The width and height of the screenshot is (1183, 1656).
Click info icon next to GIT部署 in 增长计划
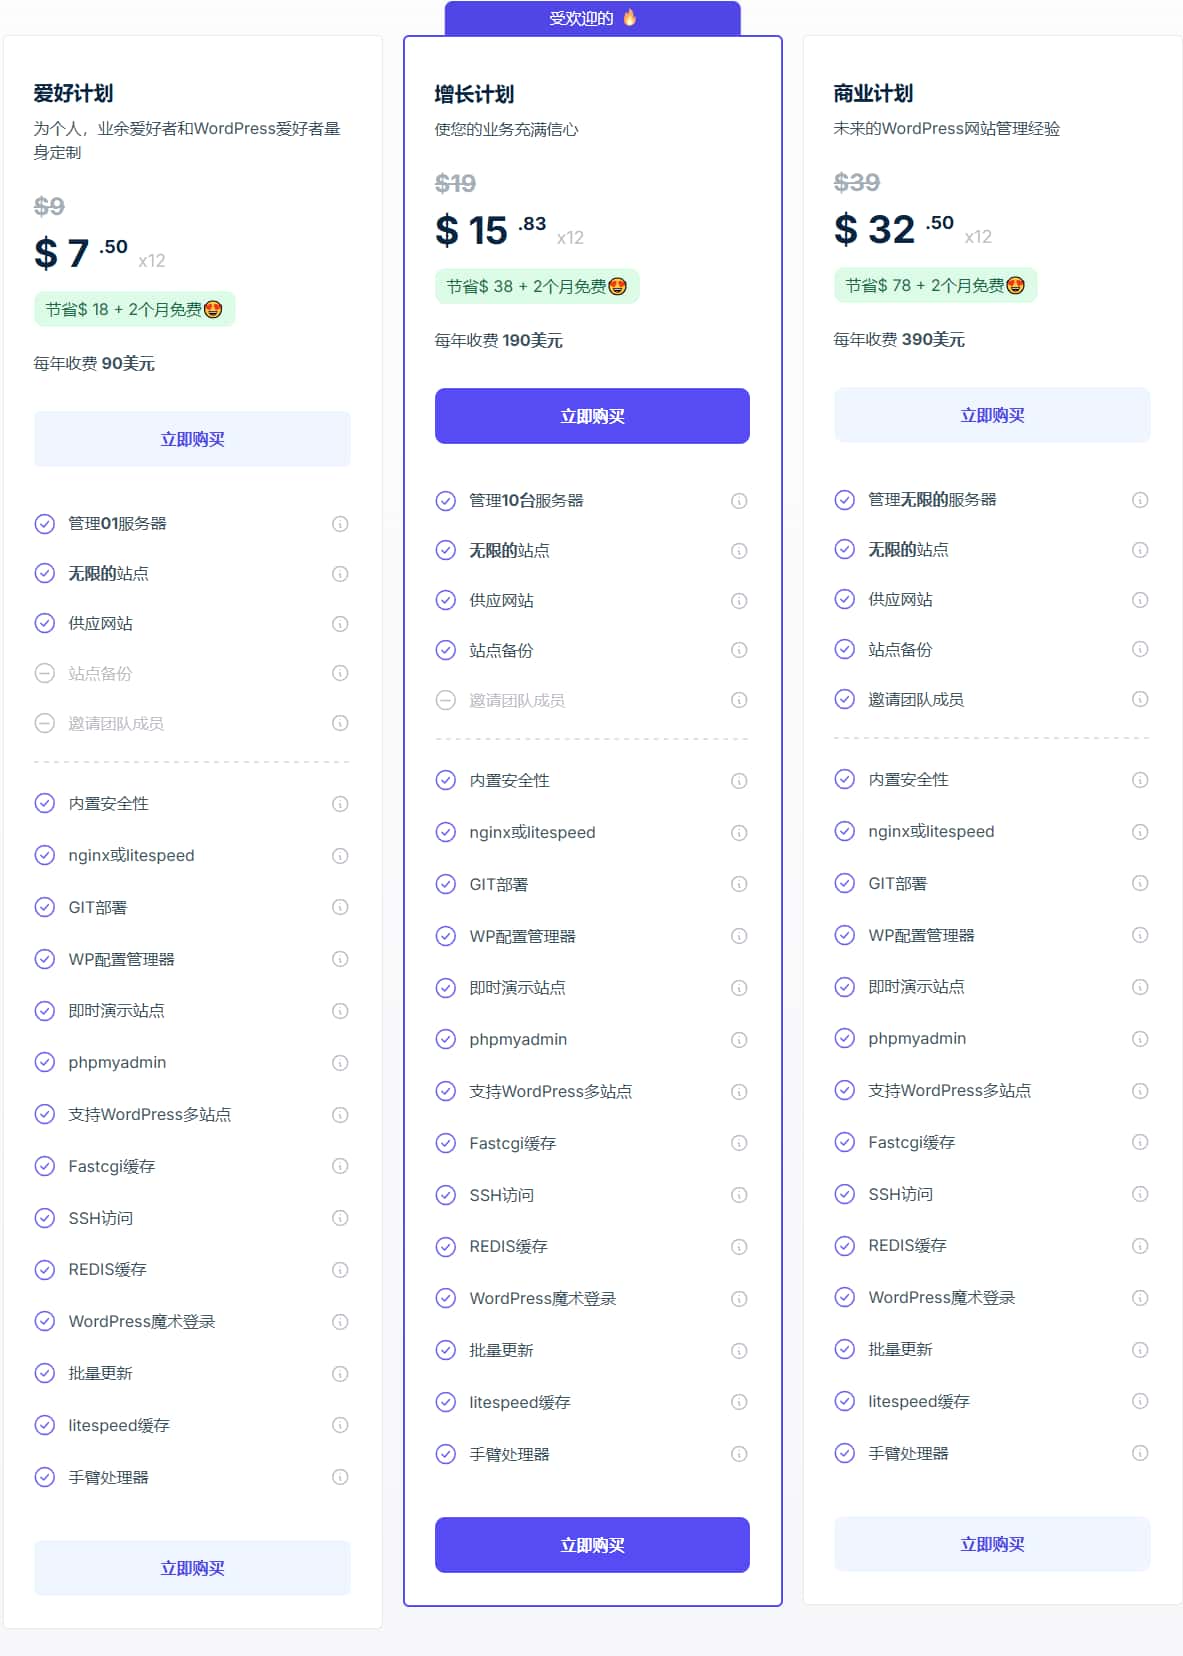[739, 884]
